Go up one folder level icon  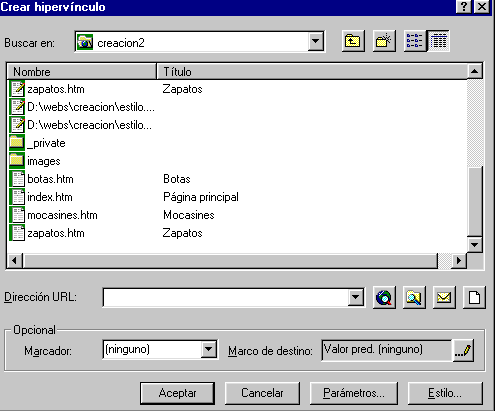pyautogui.click(x=353, y=41)
